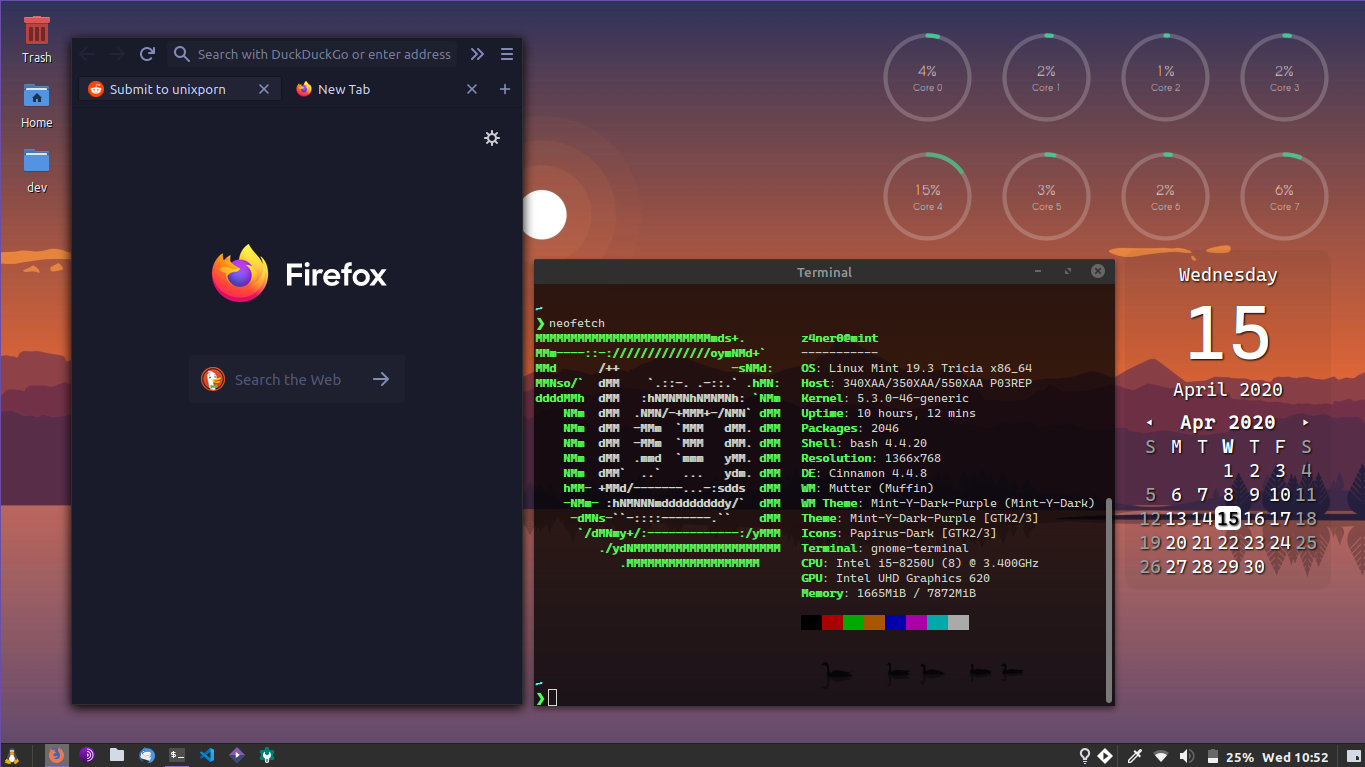Viewport: 1365px width, 767px height.
Task: Click the Search the Web field
Action: 297,379
